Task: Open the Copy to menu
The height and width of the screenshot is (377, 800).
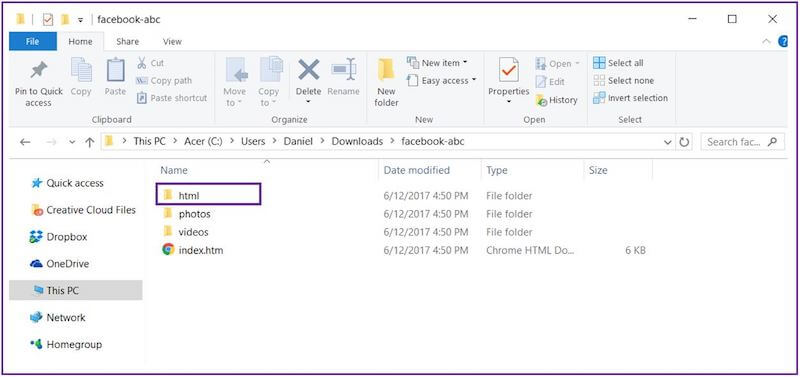Action: 268,82
